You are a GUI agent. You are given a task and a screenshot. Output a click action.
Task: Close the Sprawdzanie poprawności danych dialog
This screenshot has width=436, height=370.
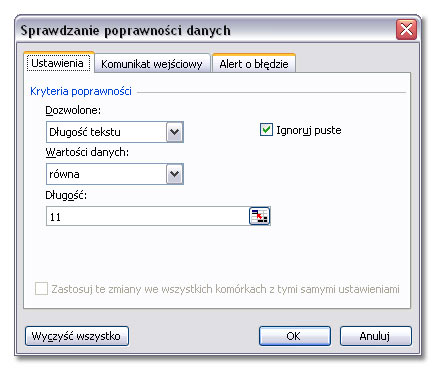click(406, 30)
